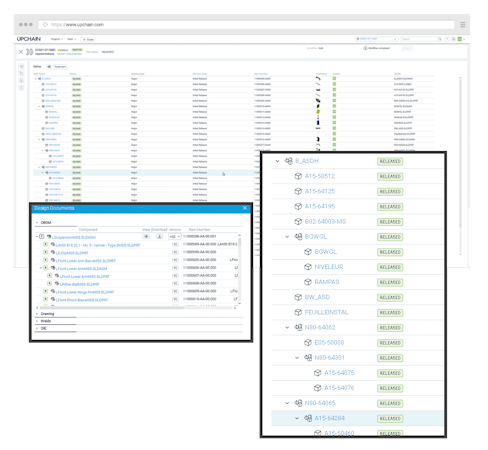Screen dimensions: 488x450
Task: Collapse the LFront Lower ArmMSS.SLDASM node
Action: (41, 268)
